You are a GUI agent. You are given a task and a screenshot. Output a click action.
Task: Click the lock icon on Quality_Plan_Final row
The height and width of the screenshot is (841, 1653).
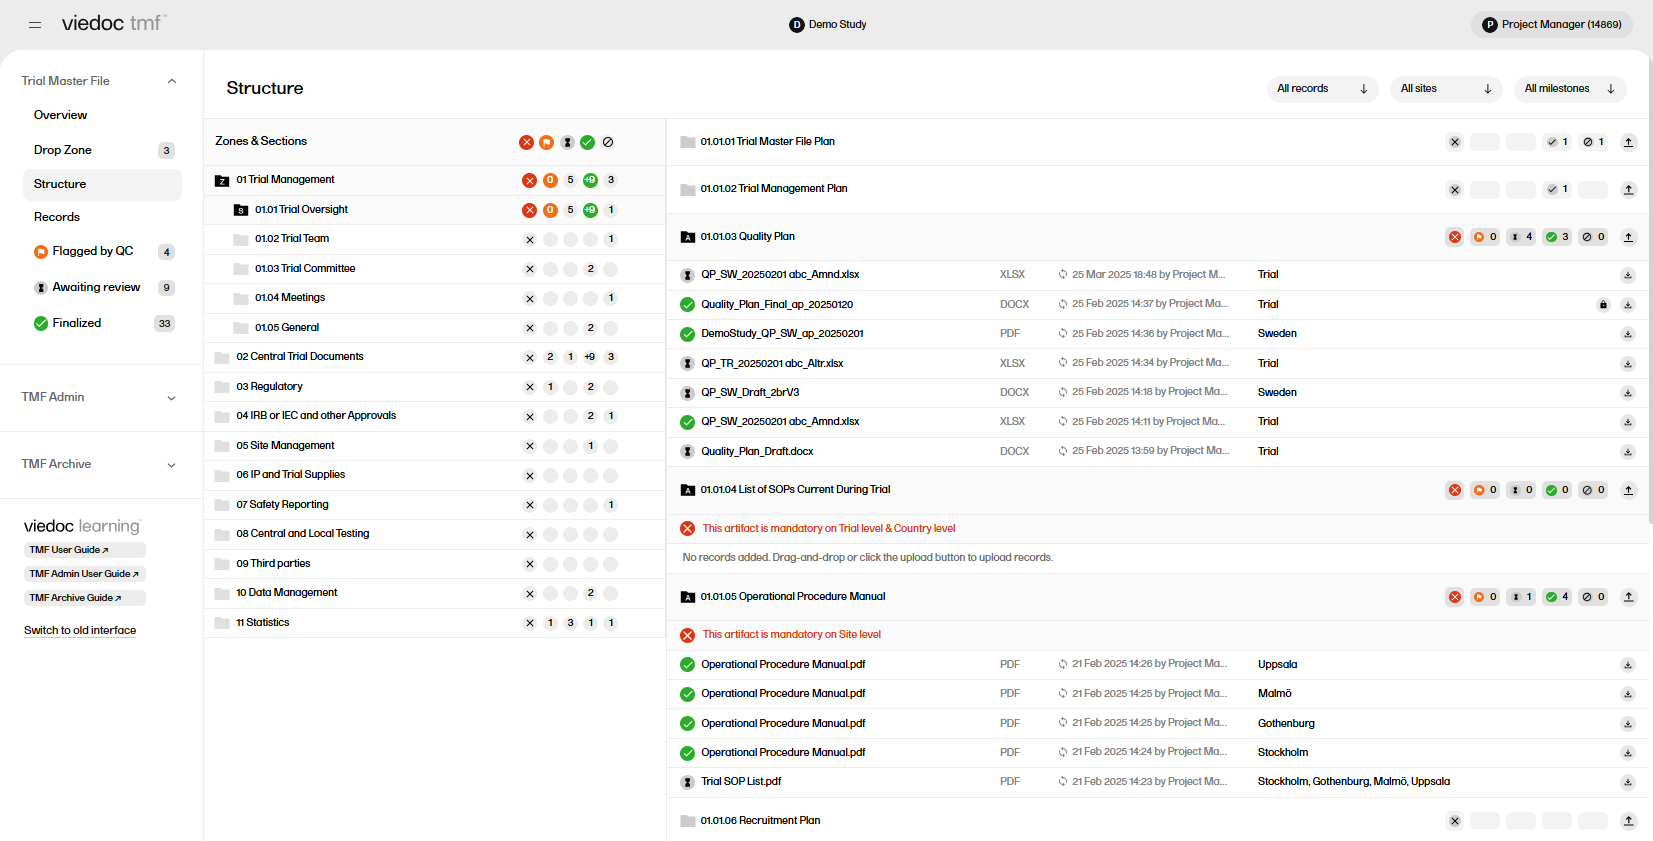(1603, 305)
